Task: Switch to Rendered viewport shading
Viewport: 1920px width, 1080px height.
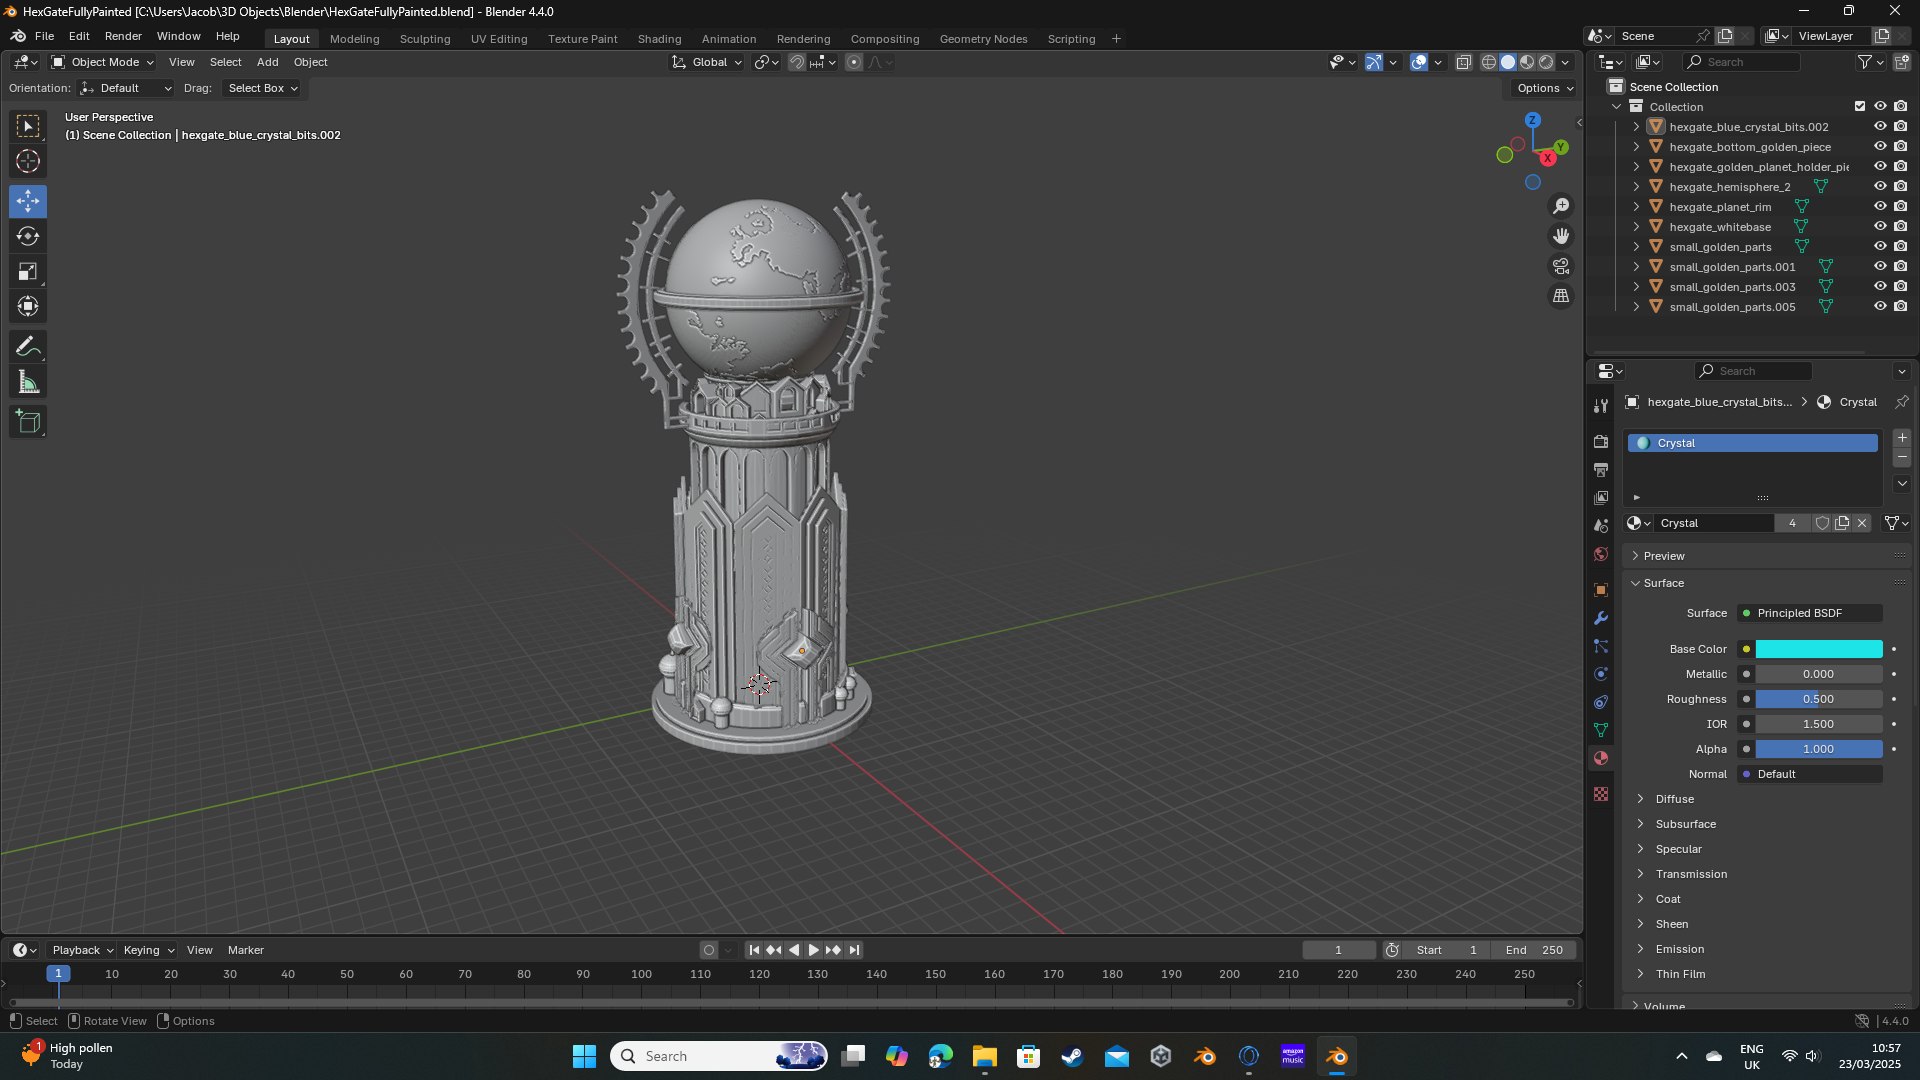Action: tap(1546, 62)
